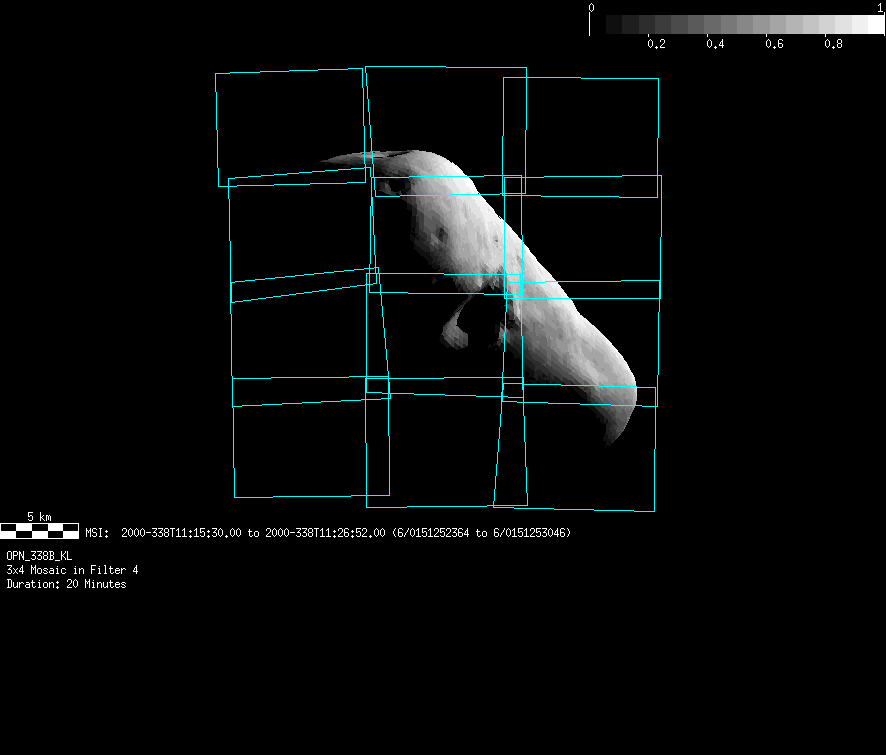Image resolution: width=886 pixels, height=755 pixels.
Task: Select the OPN_338B_KL sequence name
Action: tap(39, 555)
